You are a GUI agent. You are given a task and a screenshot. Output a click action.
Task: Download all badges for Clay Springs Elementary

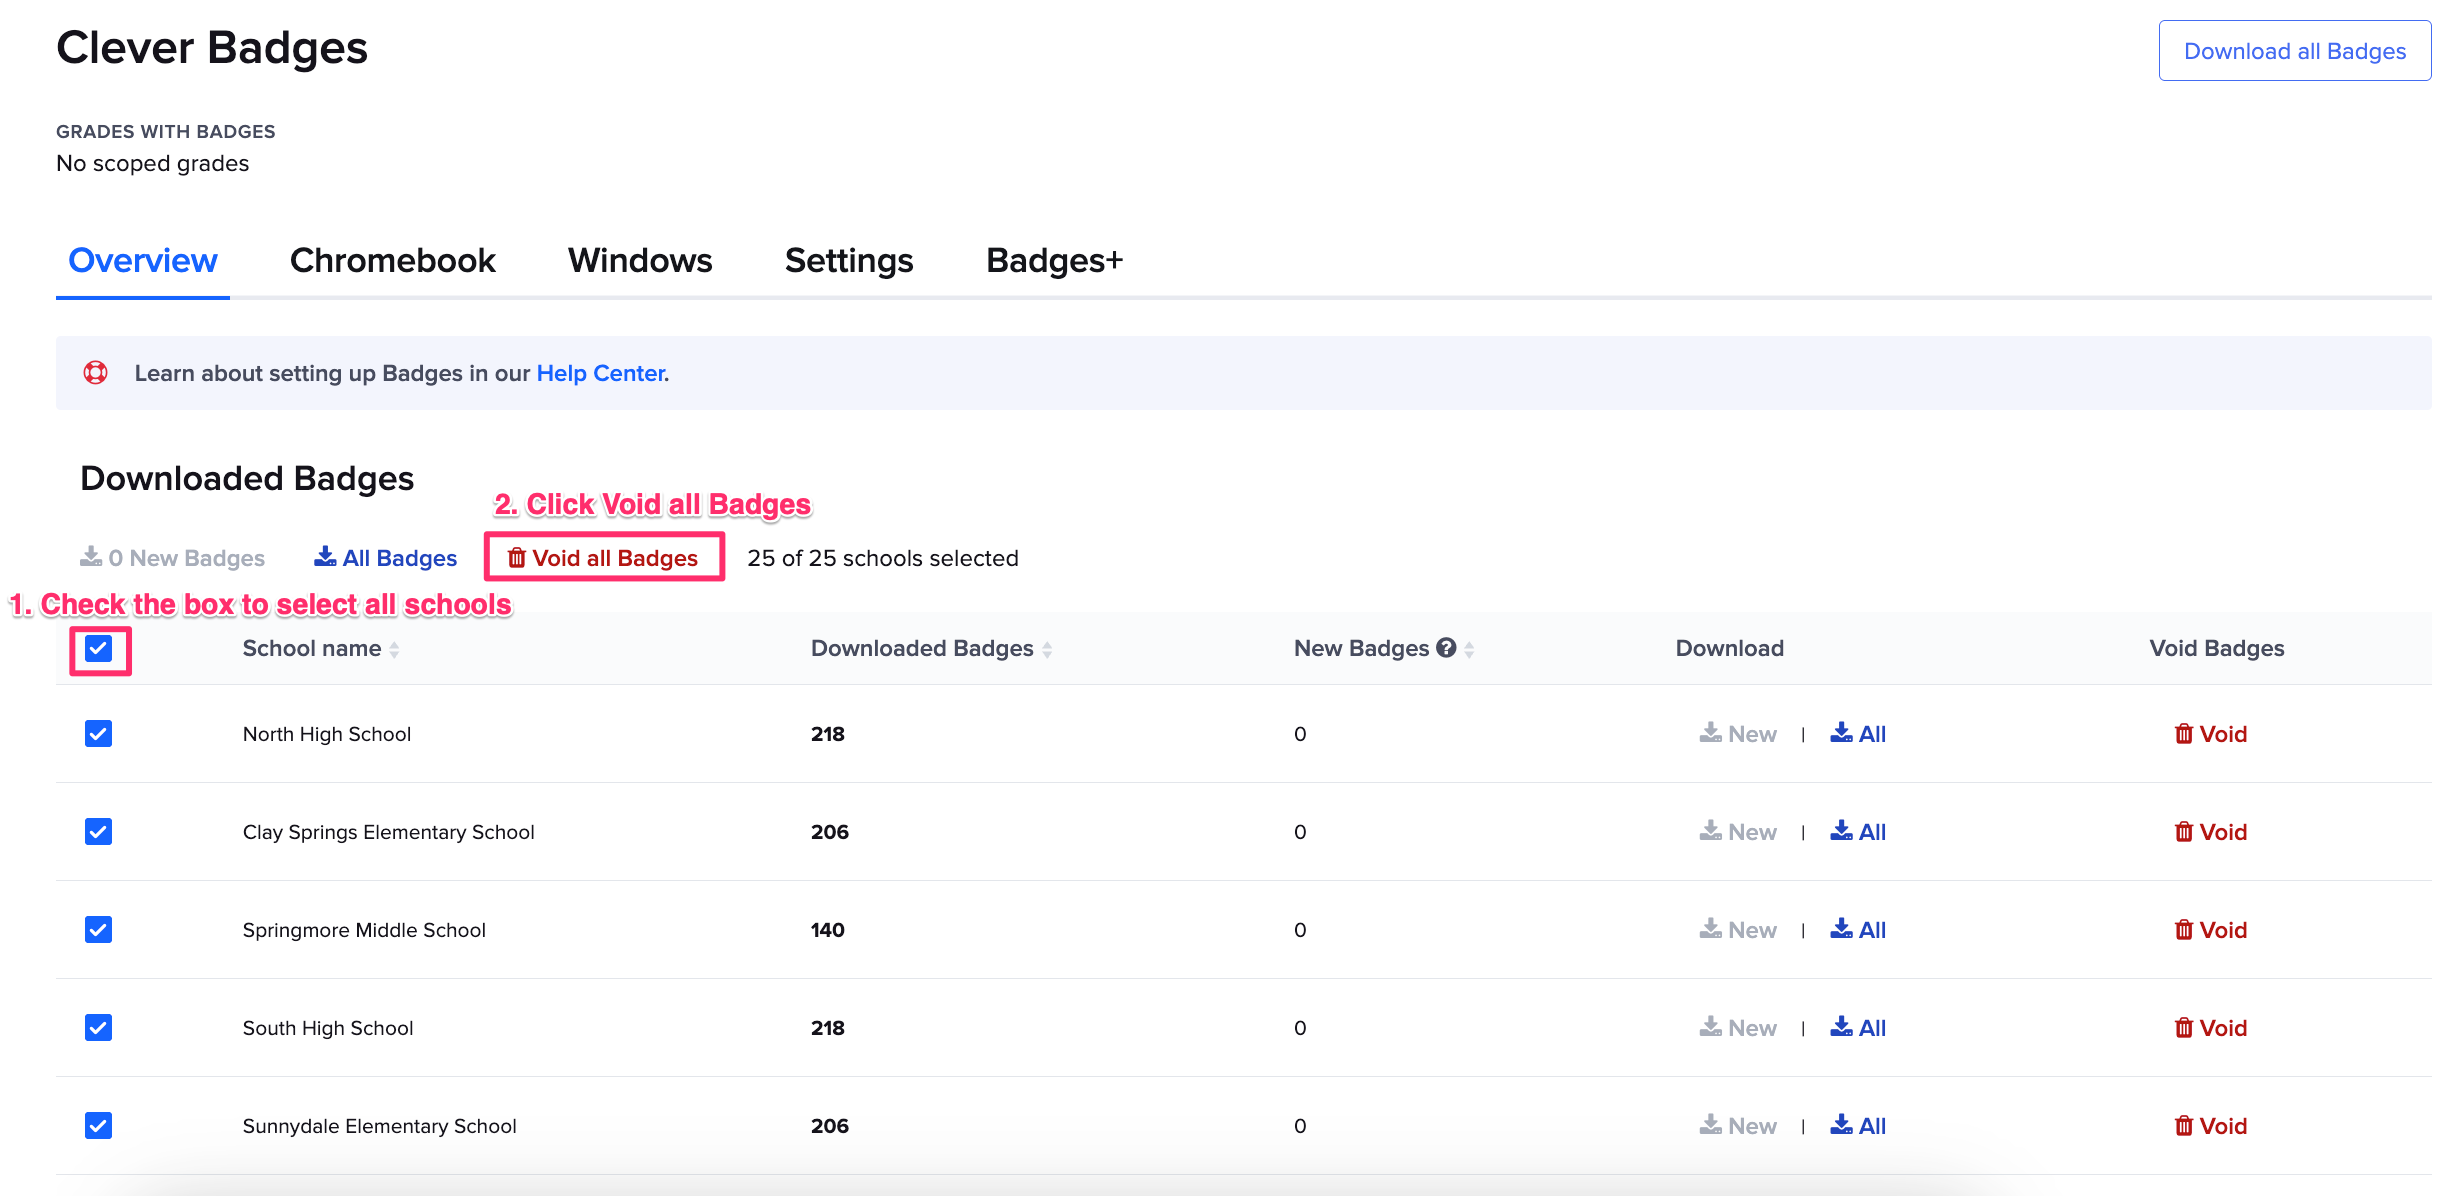(x=1858, y=832)
